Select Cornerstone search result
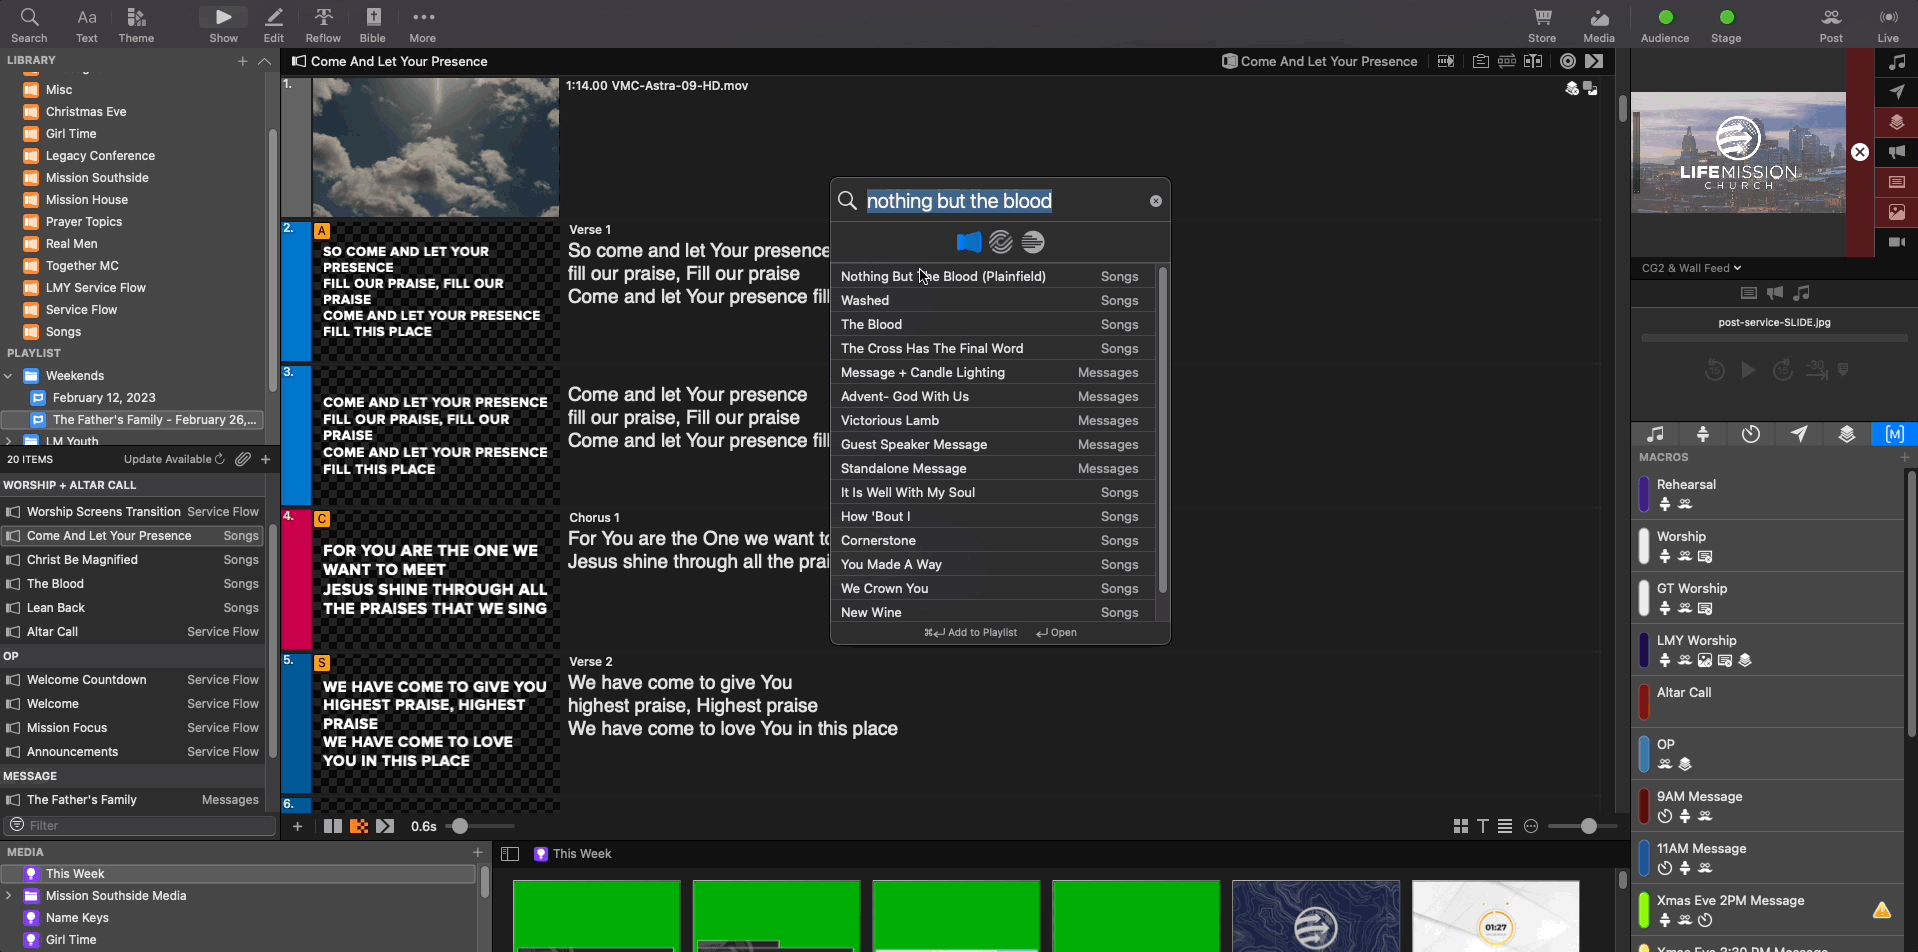Viewport: 1918px width, 952px height. click(x=992, y=540)
